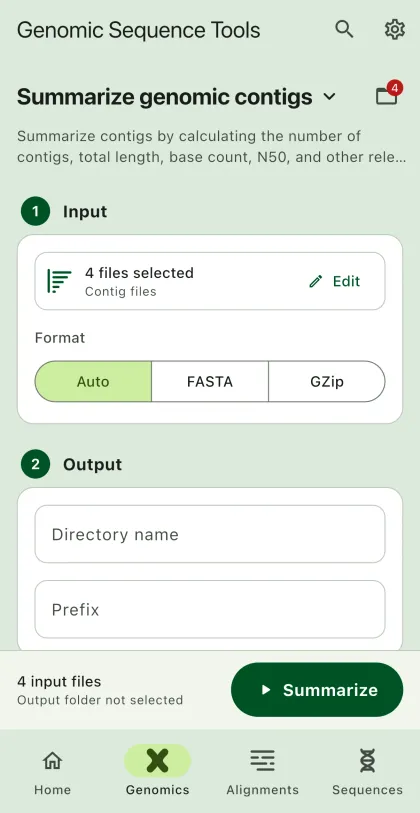Open the Sequences tab
Viewport: 420px width, 813px height.
[367, 771]
